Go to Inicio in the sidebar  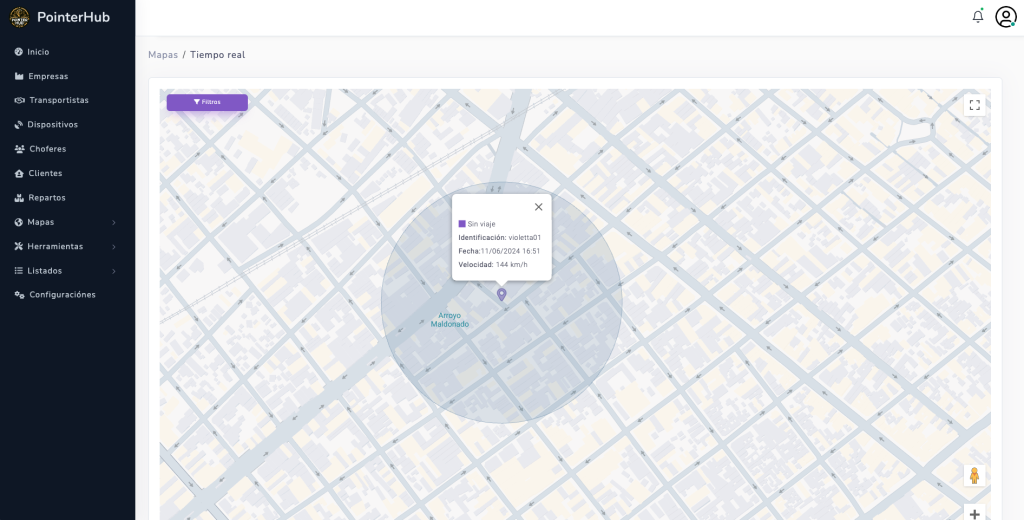coord(38,52)
